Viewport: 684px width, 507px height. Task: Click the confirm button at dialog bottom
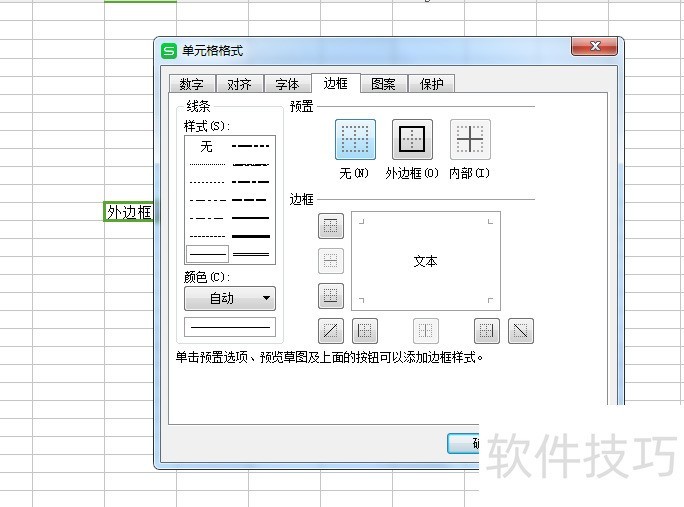[x=463, y=443]
